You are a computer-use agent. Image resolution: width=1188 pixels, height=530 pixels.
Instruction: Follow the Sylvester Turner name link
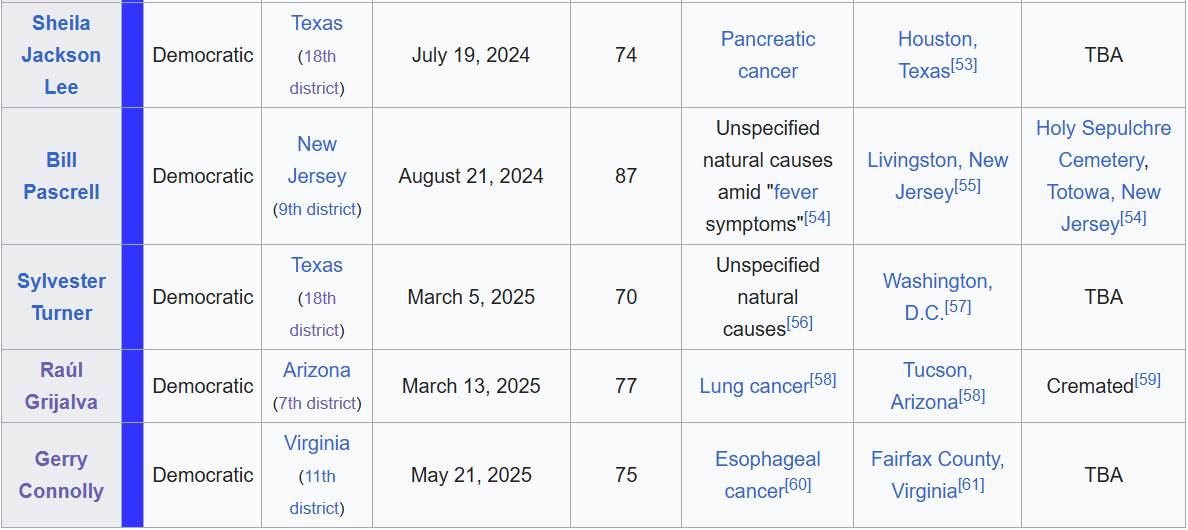61,297
